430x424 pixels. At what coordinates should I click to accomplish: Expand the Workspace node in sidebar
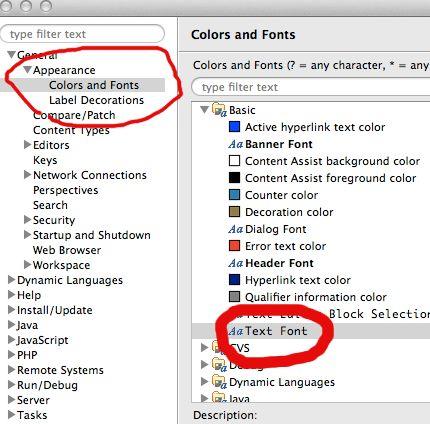coord(28,265)
